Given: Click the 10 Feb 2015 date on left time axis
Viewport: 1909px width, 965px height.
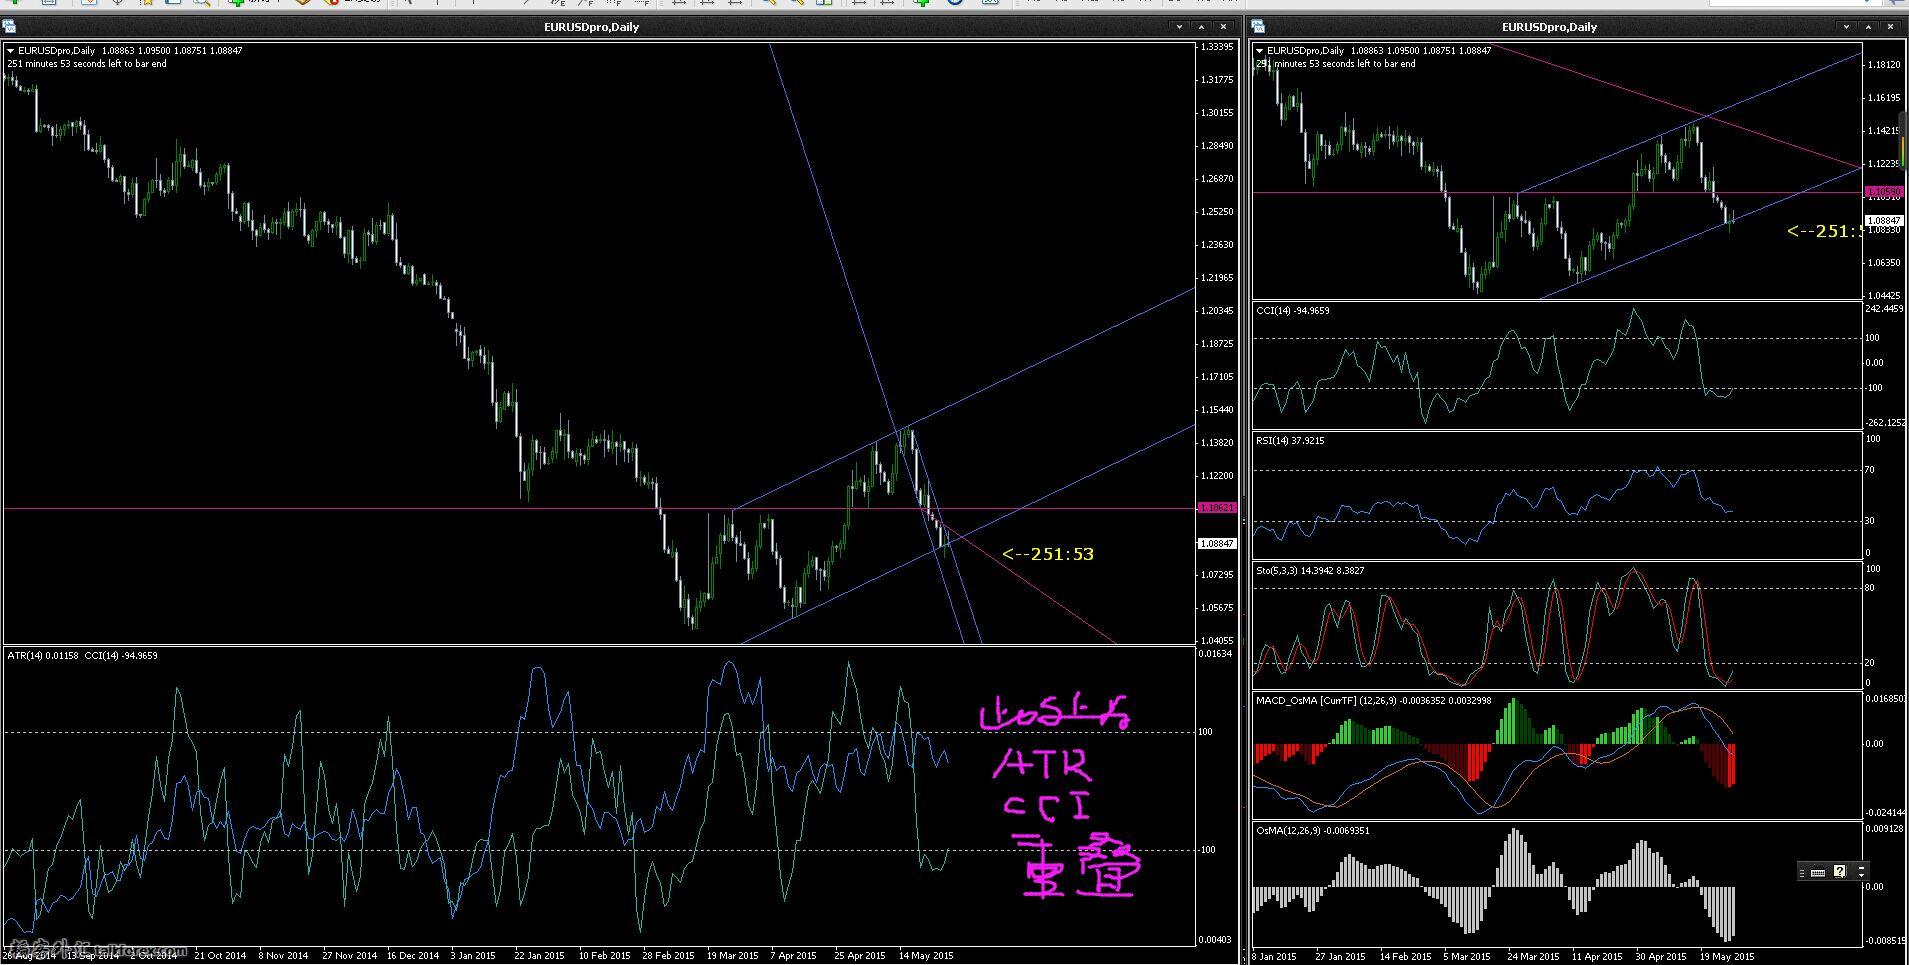Looking at the screenshot, I should 605,956.
